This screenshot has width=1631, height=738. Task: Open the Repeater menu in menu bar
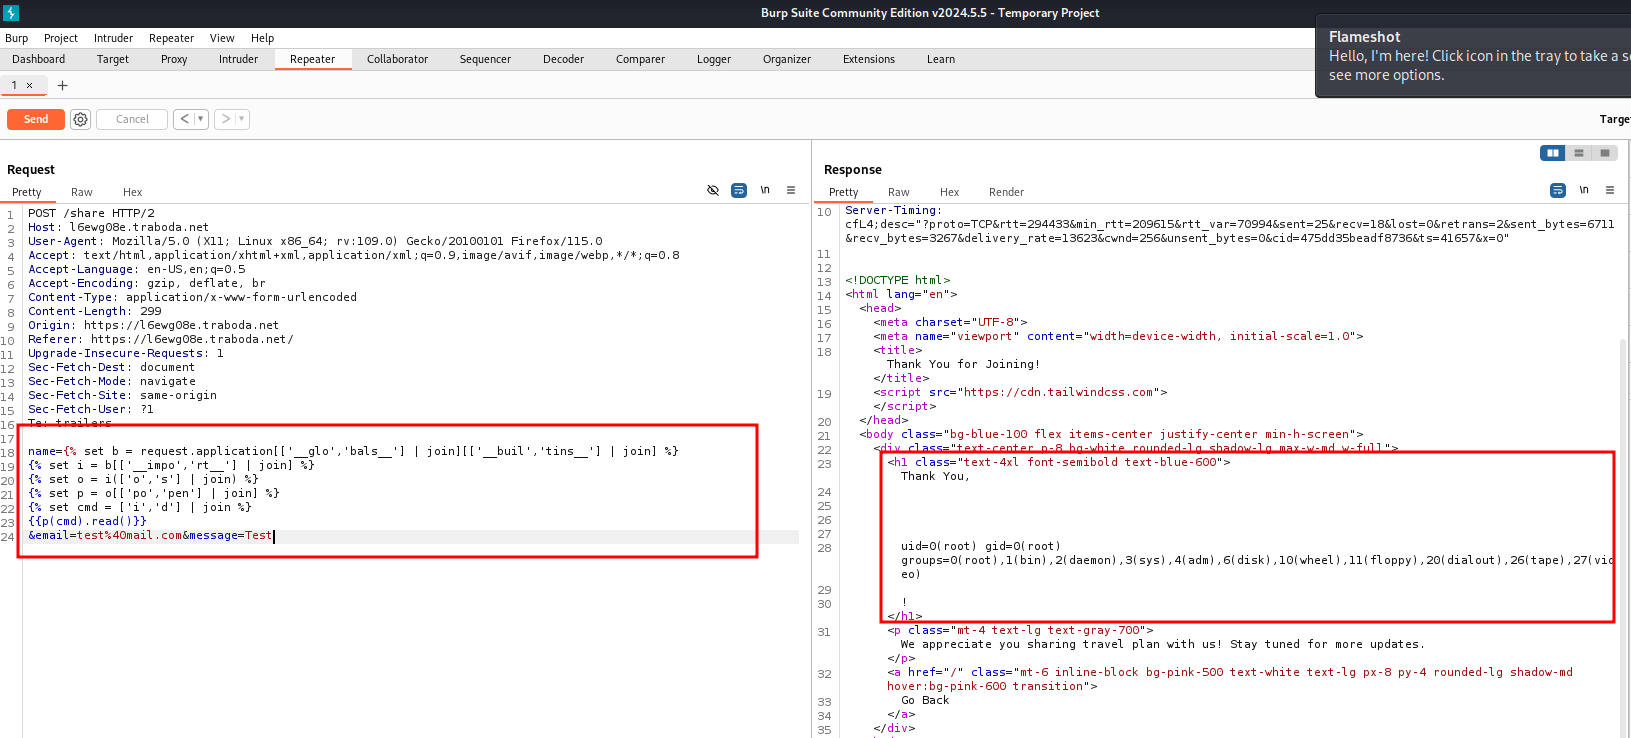(x=171, y=38)
